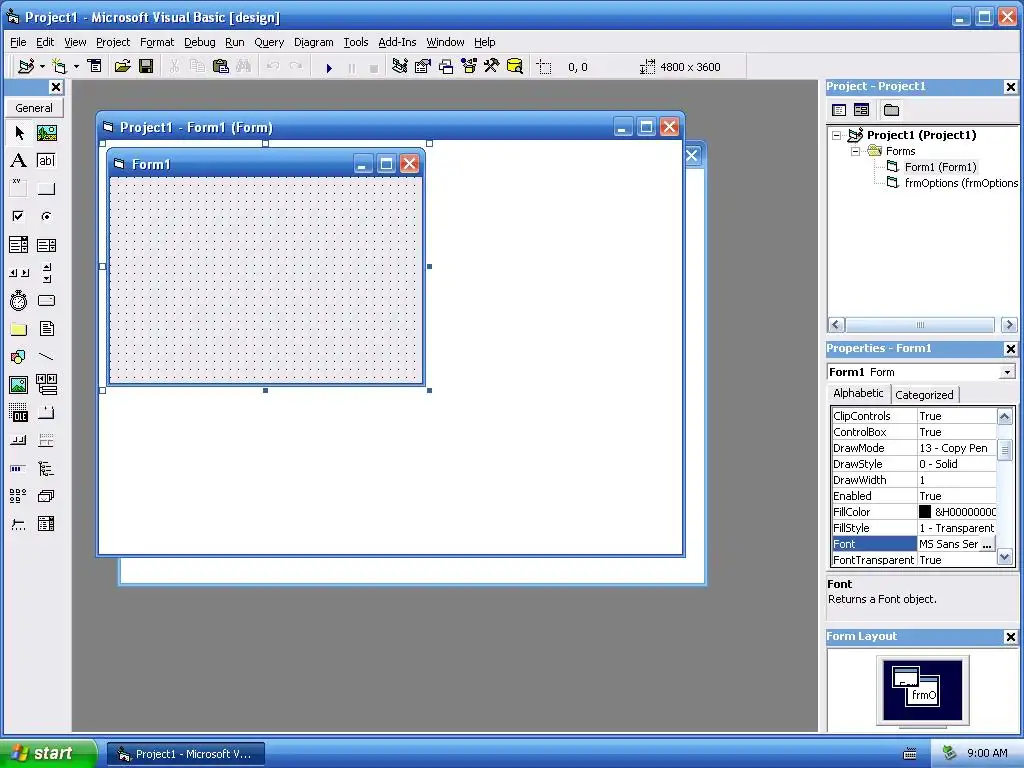The height and width of the screenshot is (768, 1024).
Task: Select the Timer control tool
Action: (19, 301)
